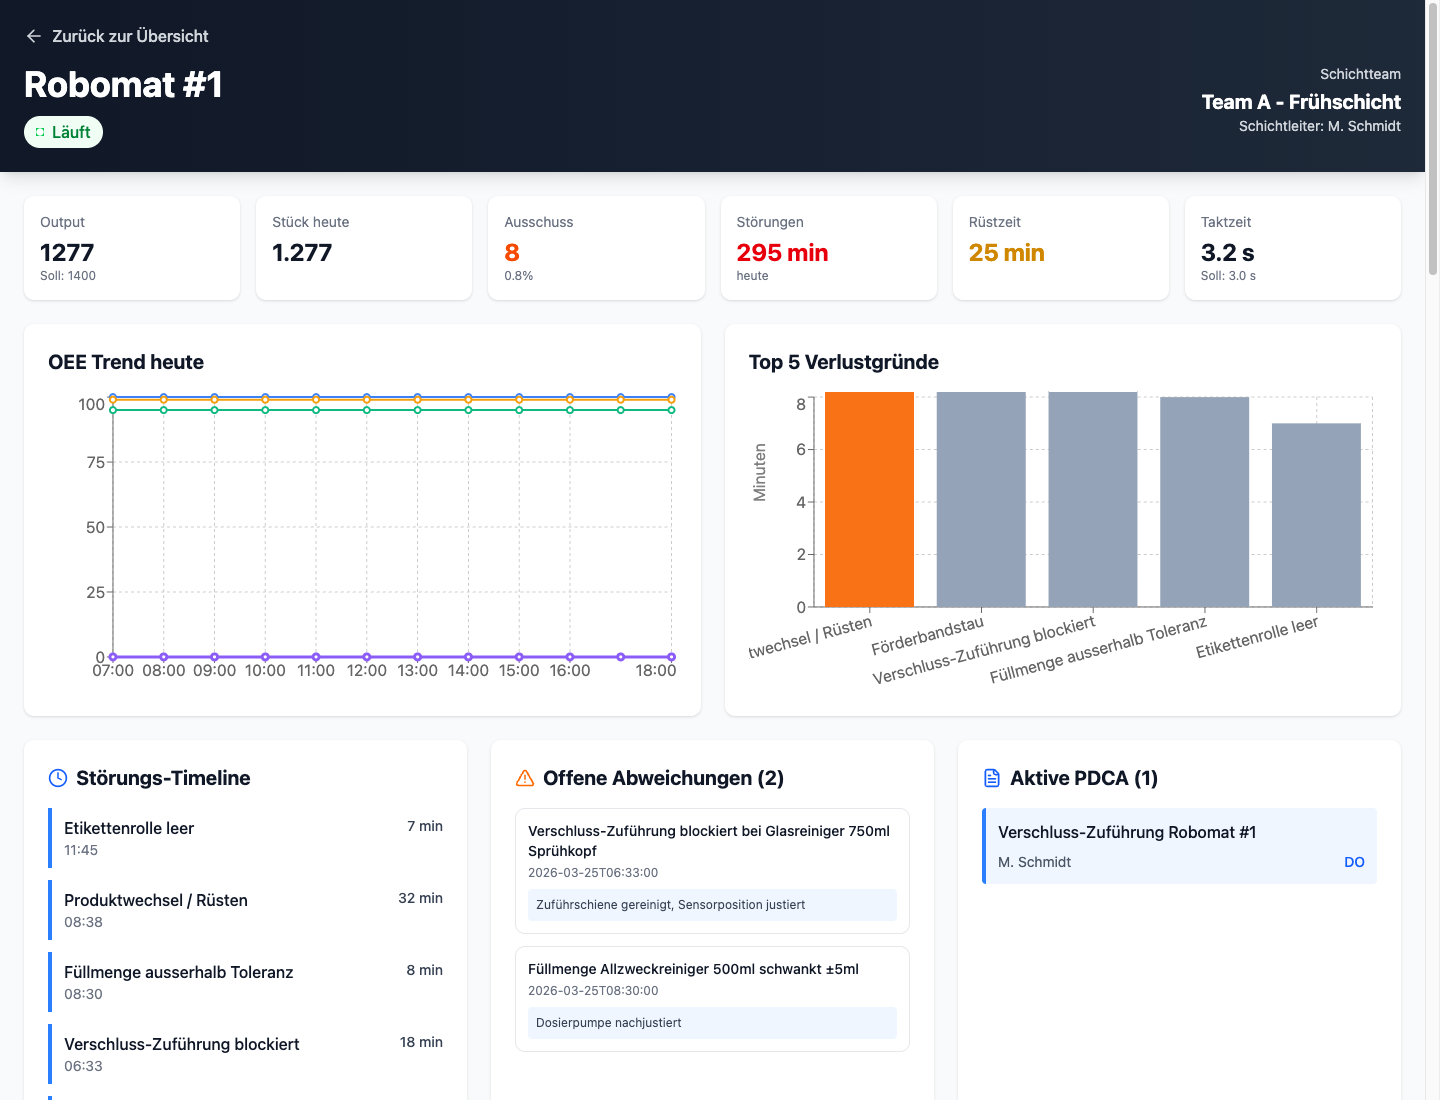Image resolution: width=1440 pixels, height=1100 pixels.
Task: Click the clock icon beside Störungs-Timeline
Action: 58,778
